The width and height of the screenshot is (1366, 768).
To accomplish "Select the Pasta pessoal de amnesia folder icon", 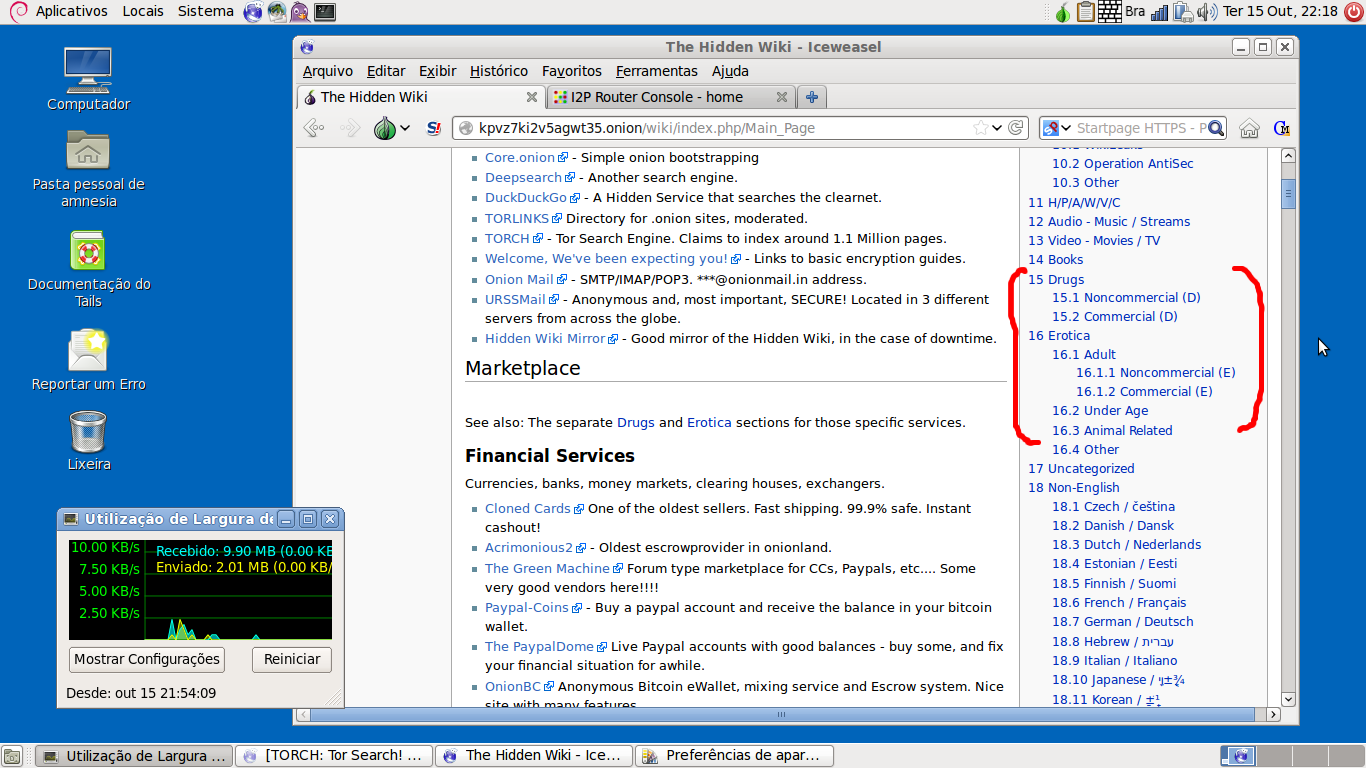I will 88,169.
